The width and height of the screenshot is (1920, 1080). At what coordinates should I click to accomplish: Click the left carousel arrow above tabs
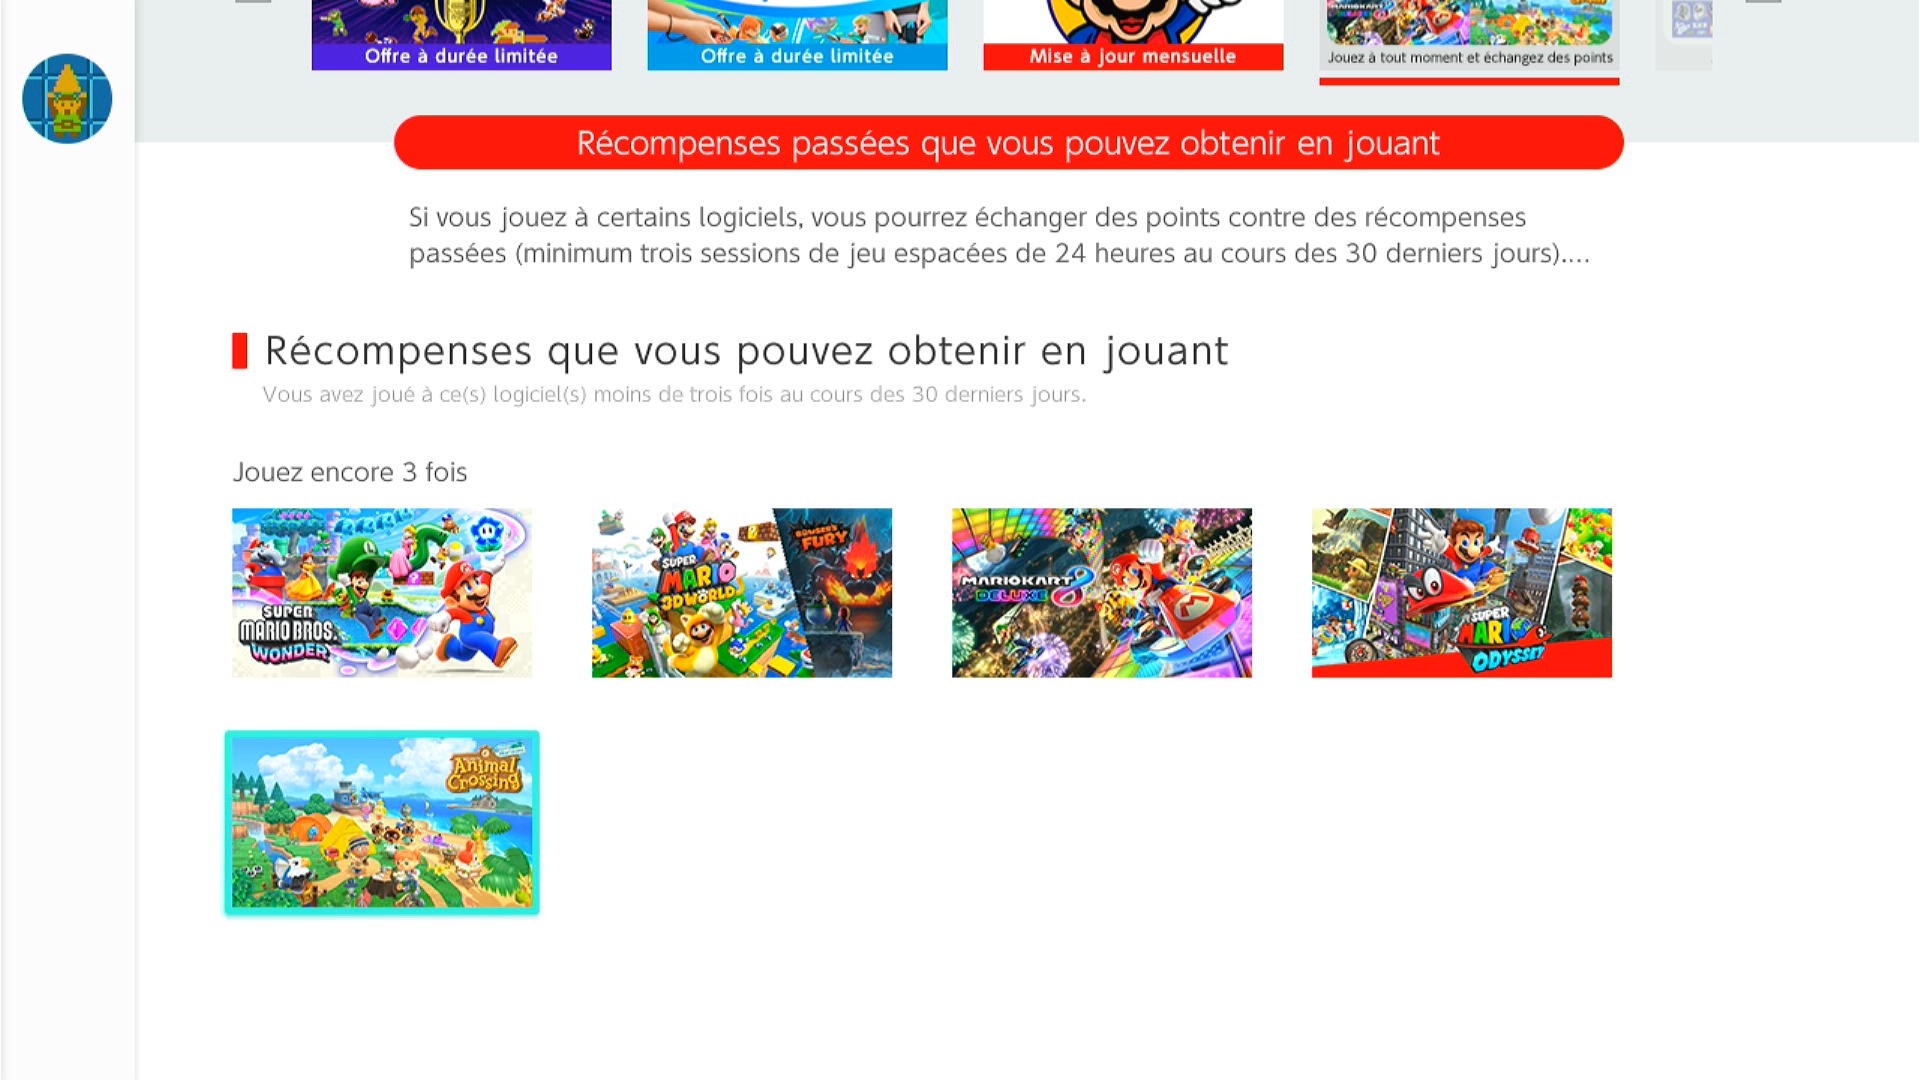(253, 2)
